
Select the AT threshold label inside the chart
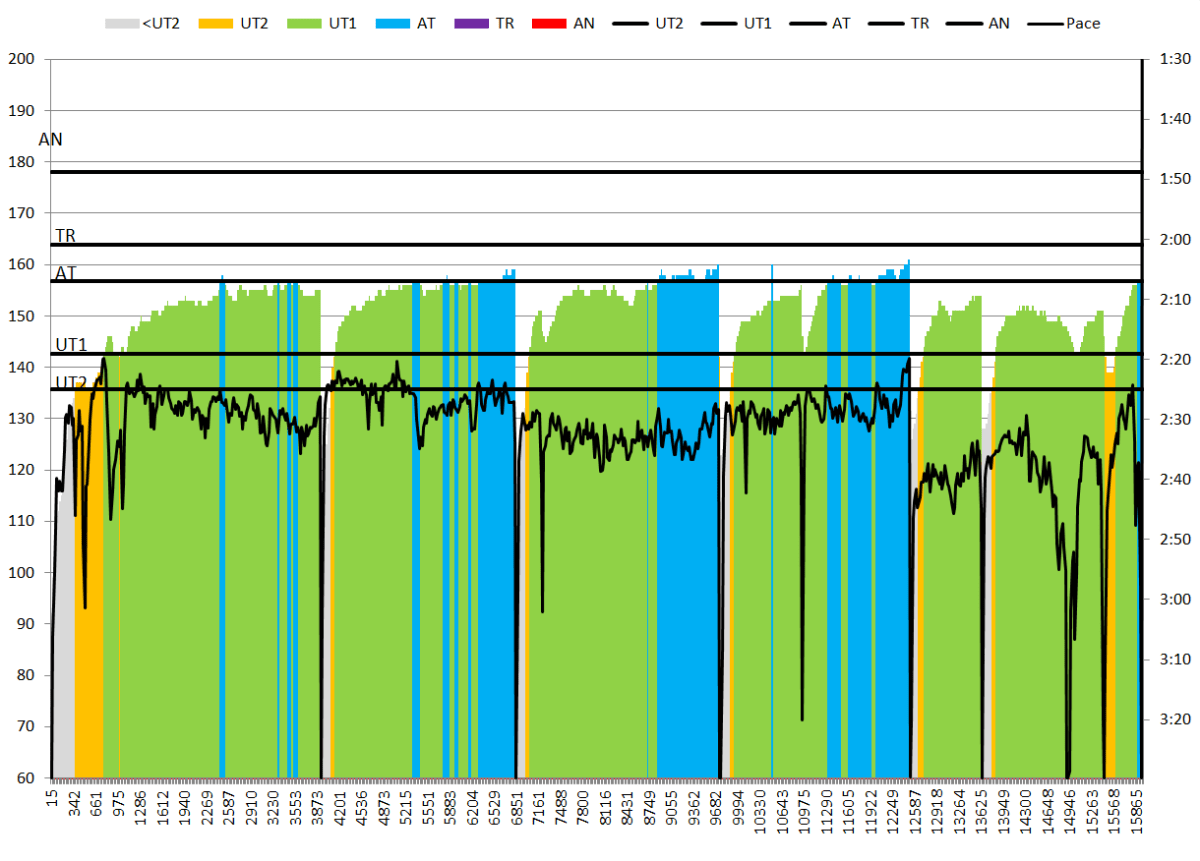point(66,273)
